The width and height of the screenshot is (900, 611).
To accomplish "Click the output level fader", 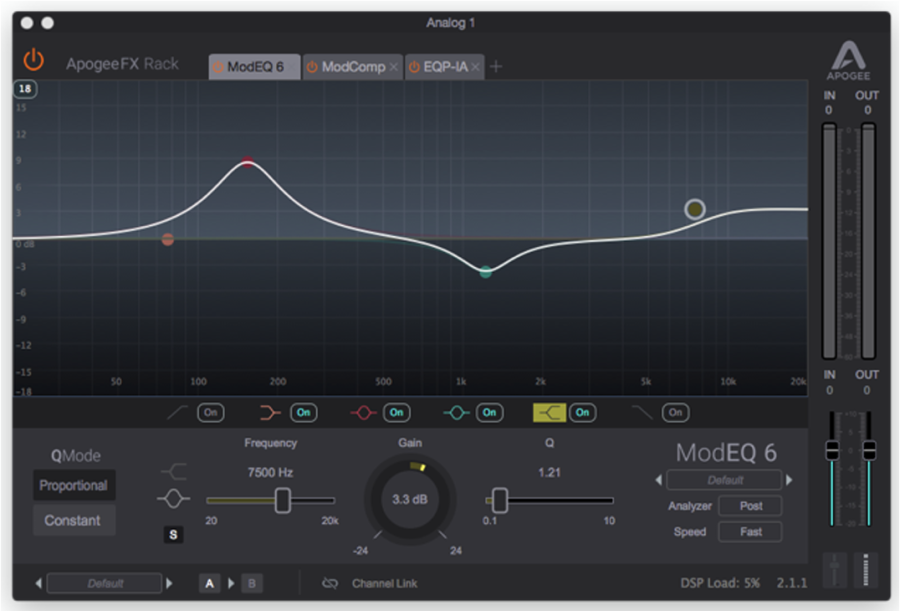I will click(870, 450).
